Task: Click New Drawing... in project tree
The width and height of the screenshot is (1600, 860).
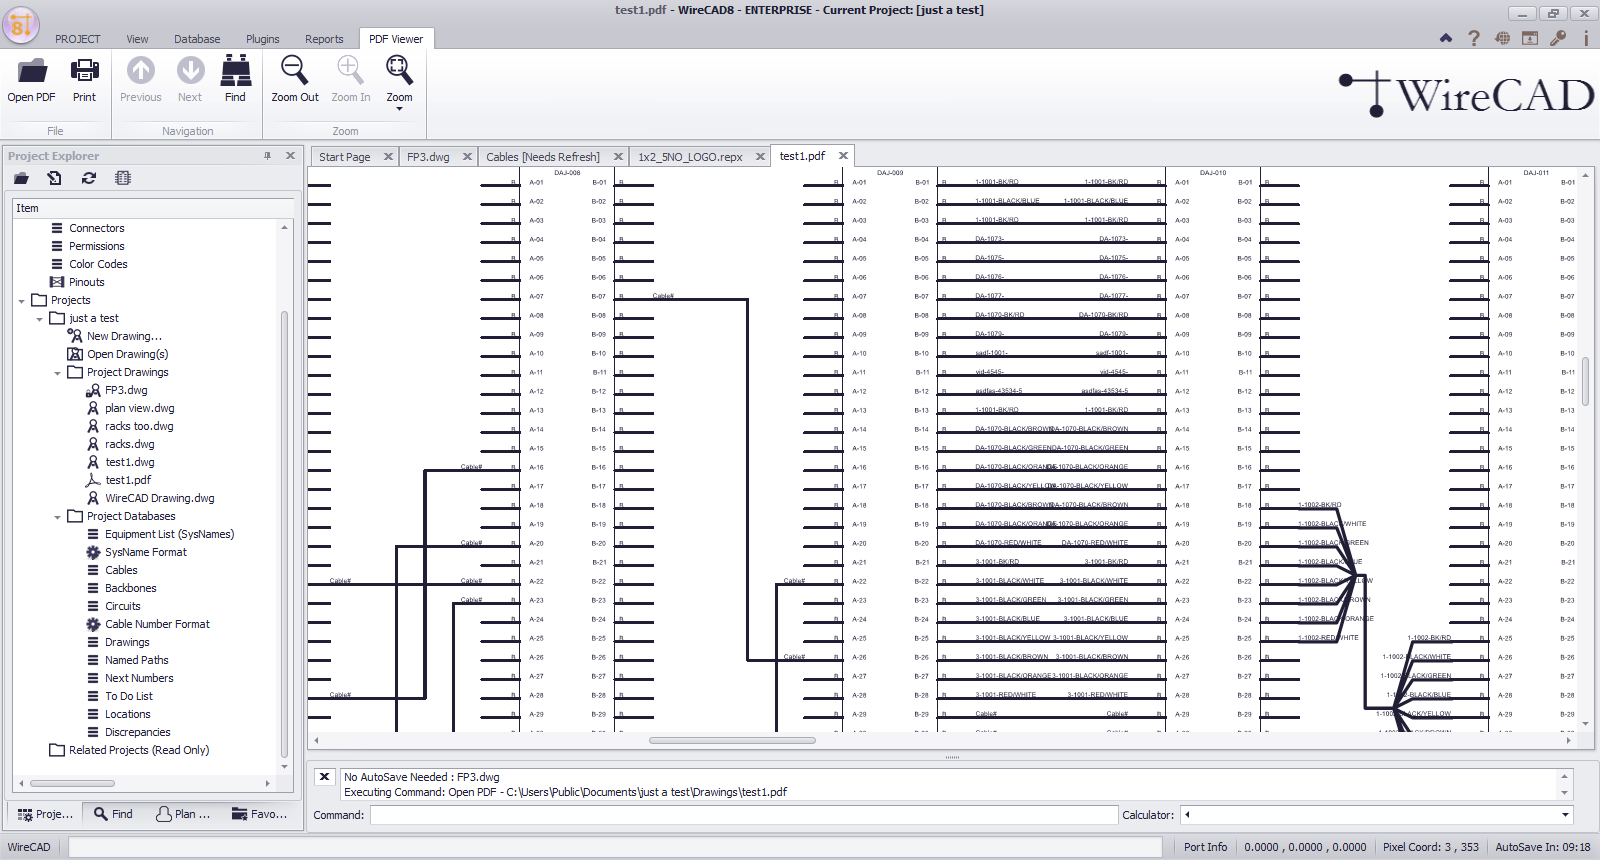Action: point(124,336)
